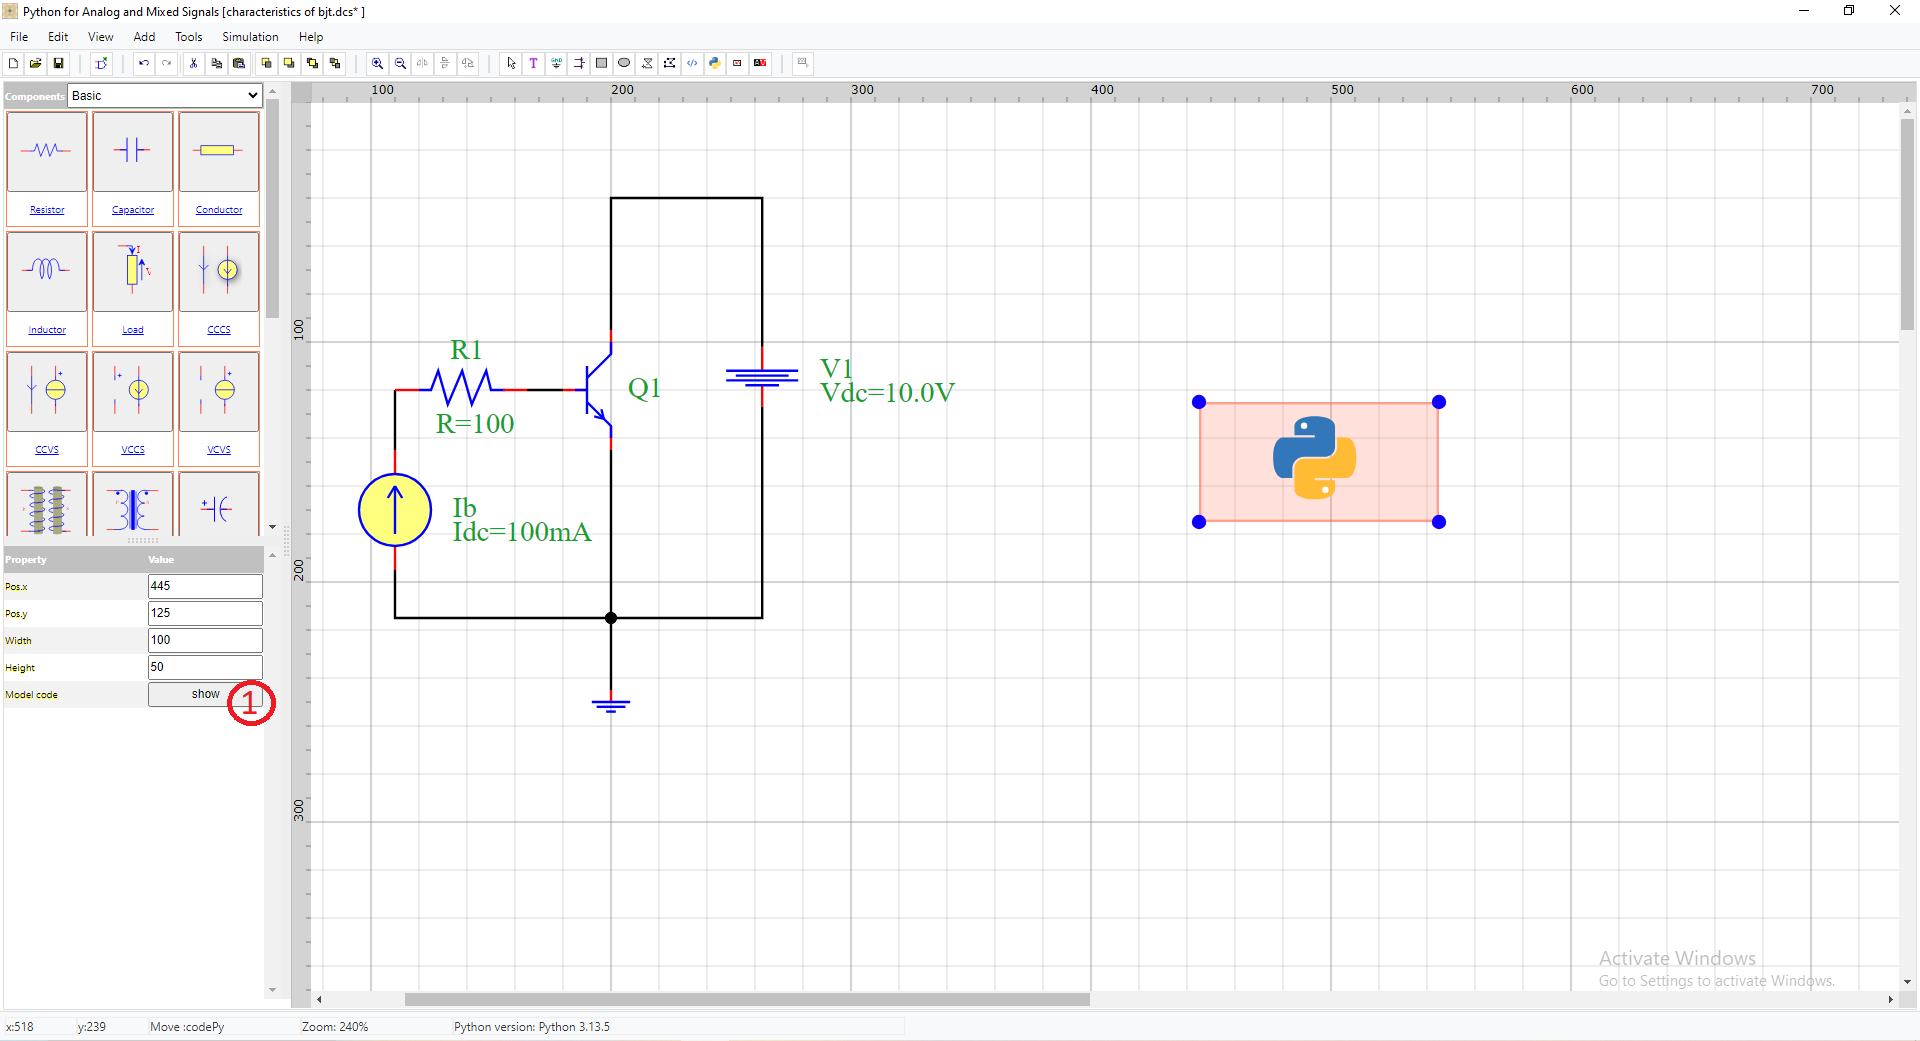Click the CCVS label link

47,450
